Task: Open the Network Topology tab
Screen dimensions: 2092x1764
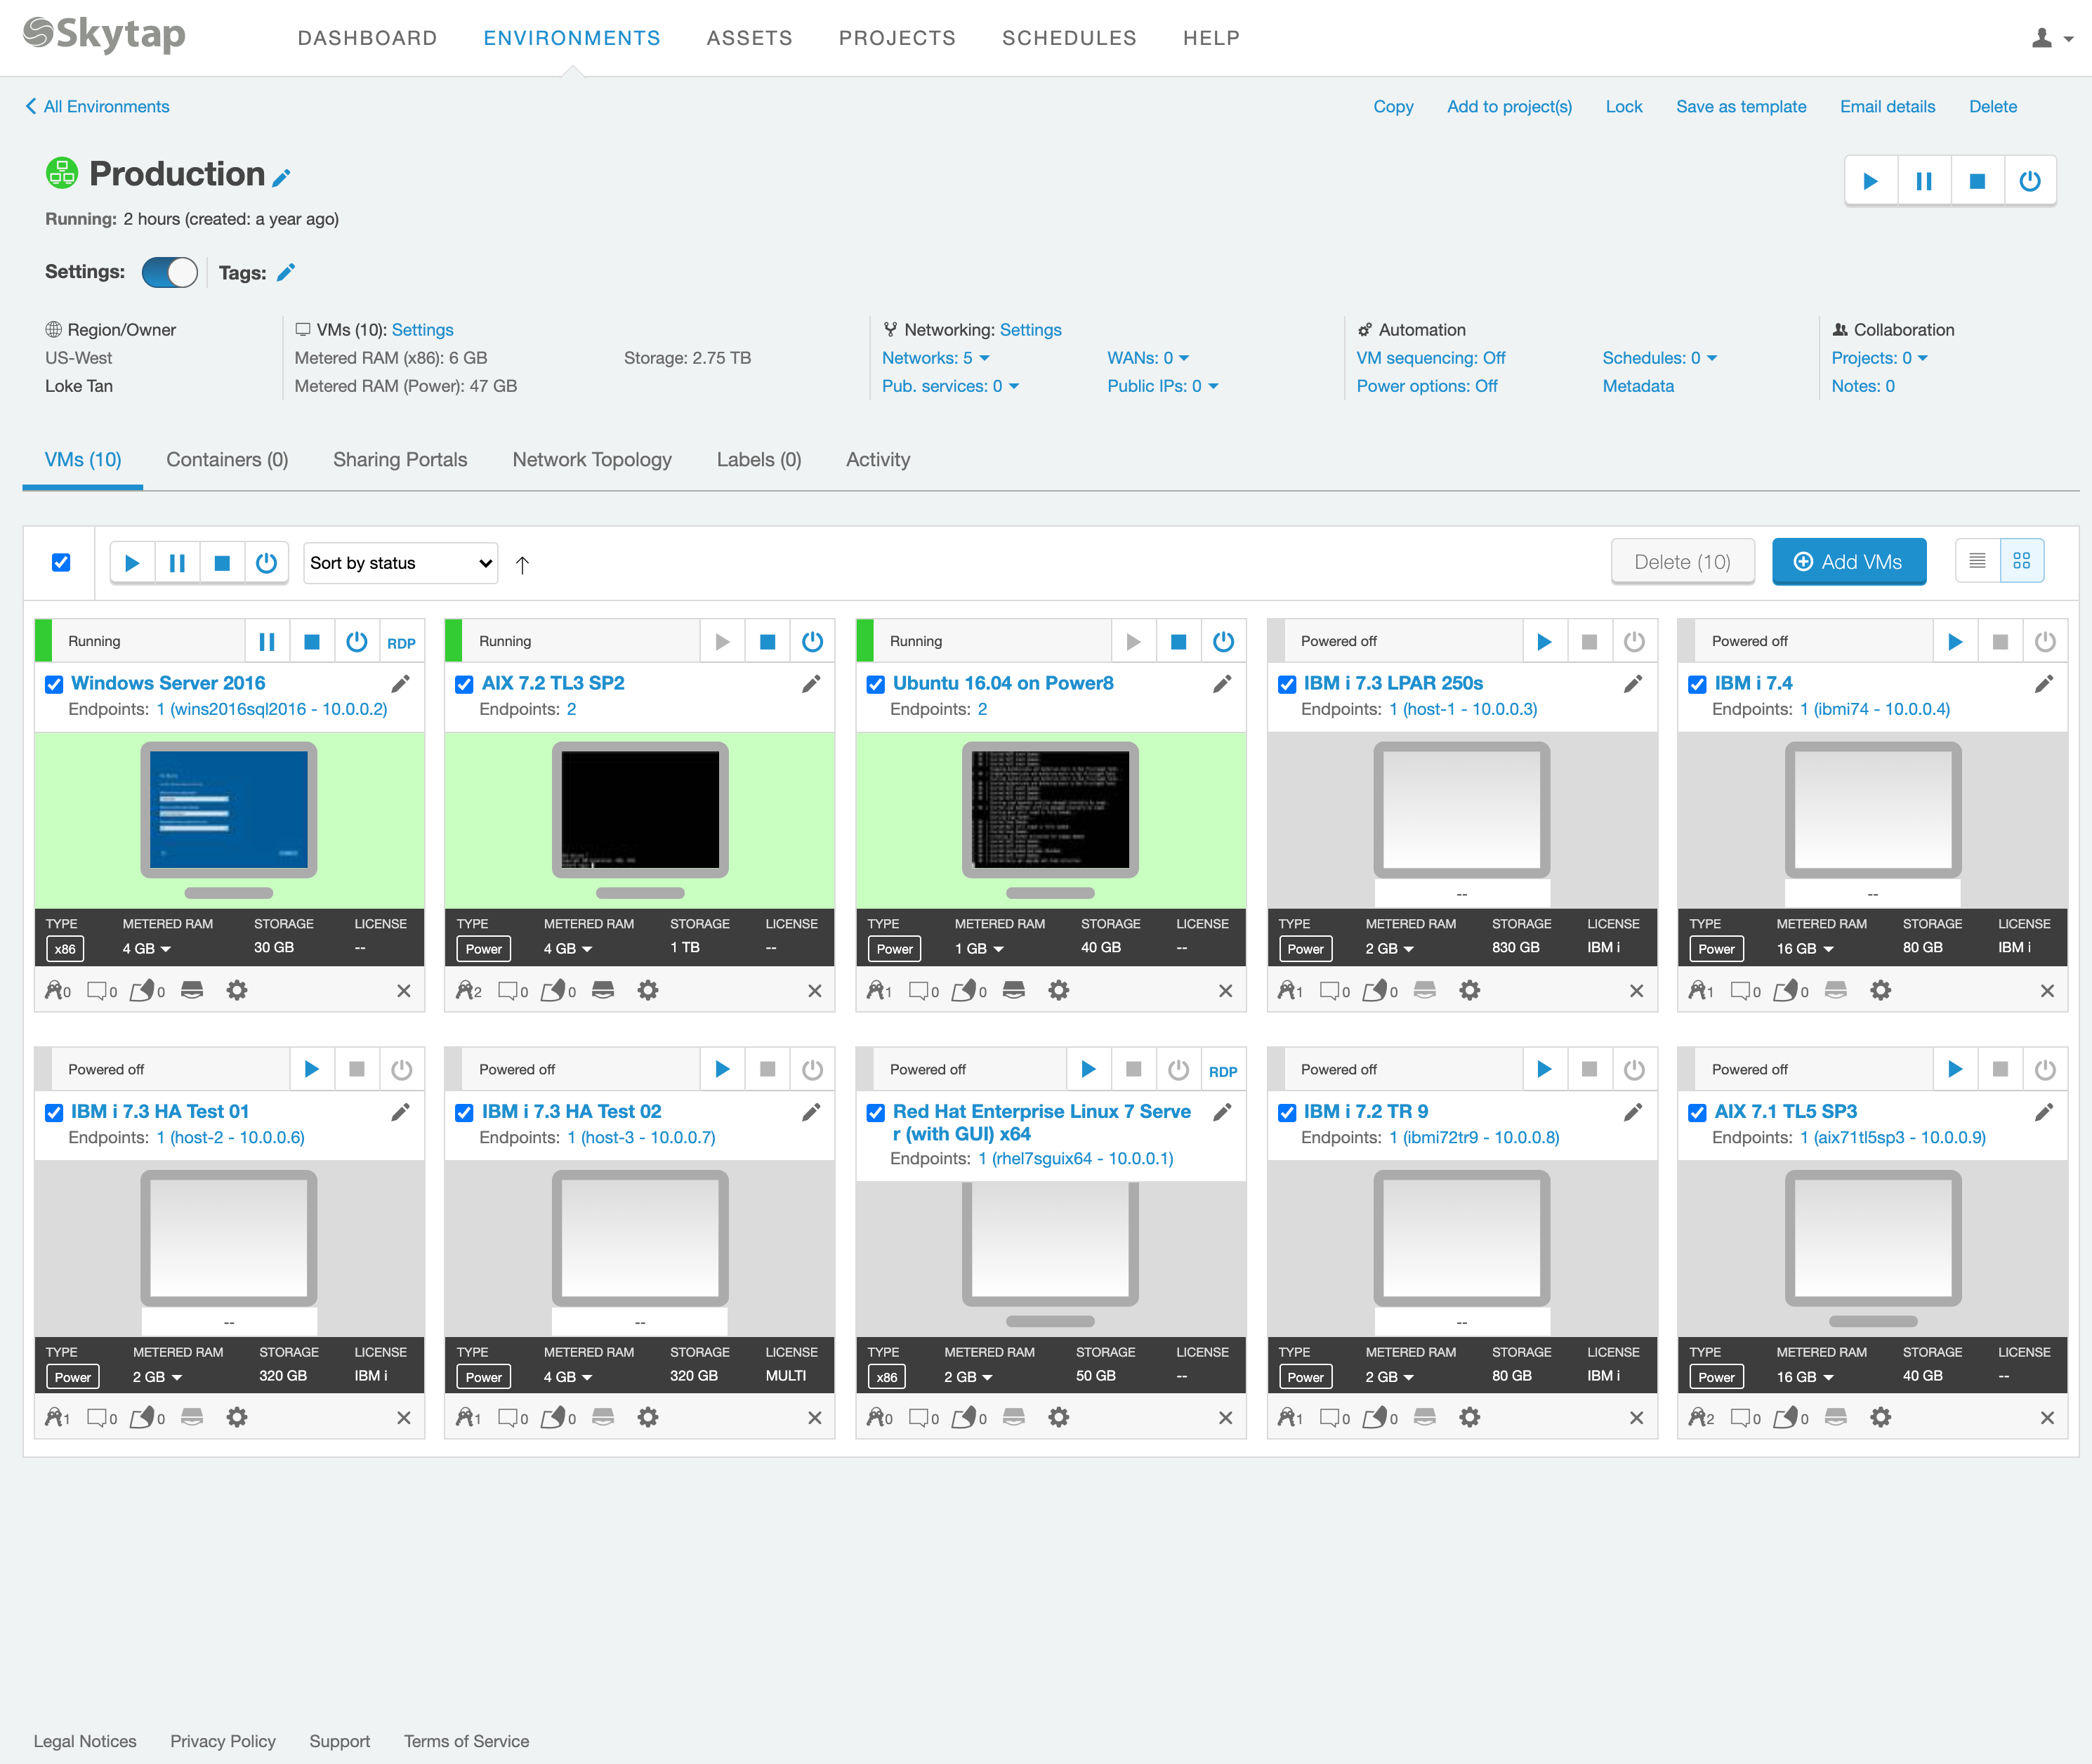Action: 591,460
